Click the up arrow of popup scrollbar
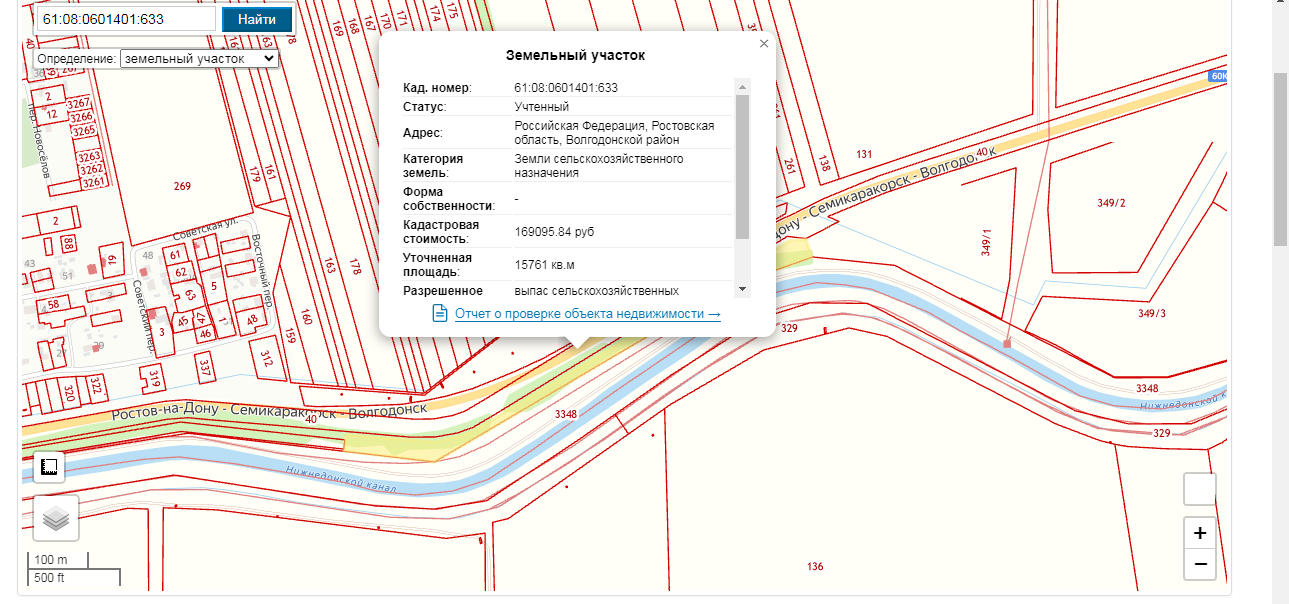1289x604 pixels. click(x=742, y=86)
